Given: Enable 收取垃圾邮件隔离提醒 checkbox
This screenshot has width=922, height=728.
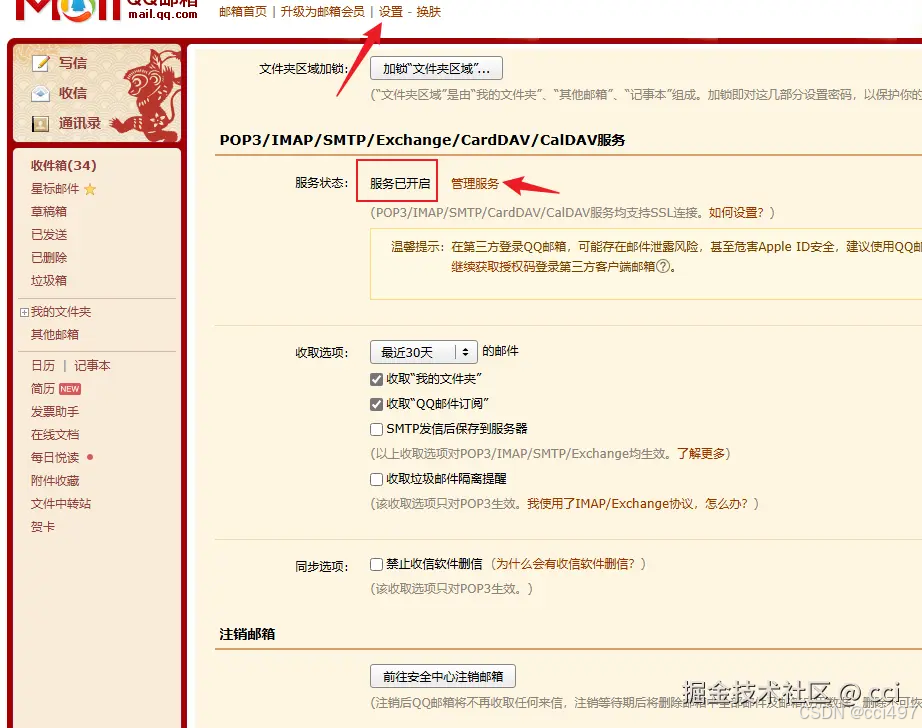Looking at the screenshot, I should 376,479.
